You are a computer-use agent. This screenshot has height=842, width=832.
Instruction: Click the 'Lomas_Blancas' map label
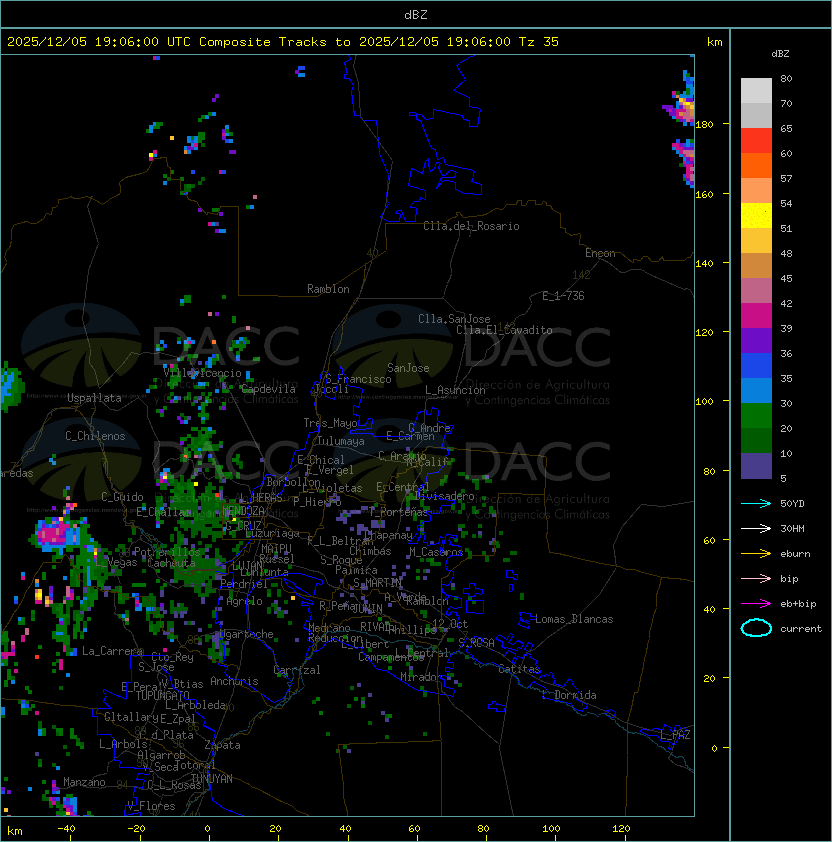[574, 619]
